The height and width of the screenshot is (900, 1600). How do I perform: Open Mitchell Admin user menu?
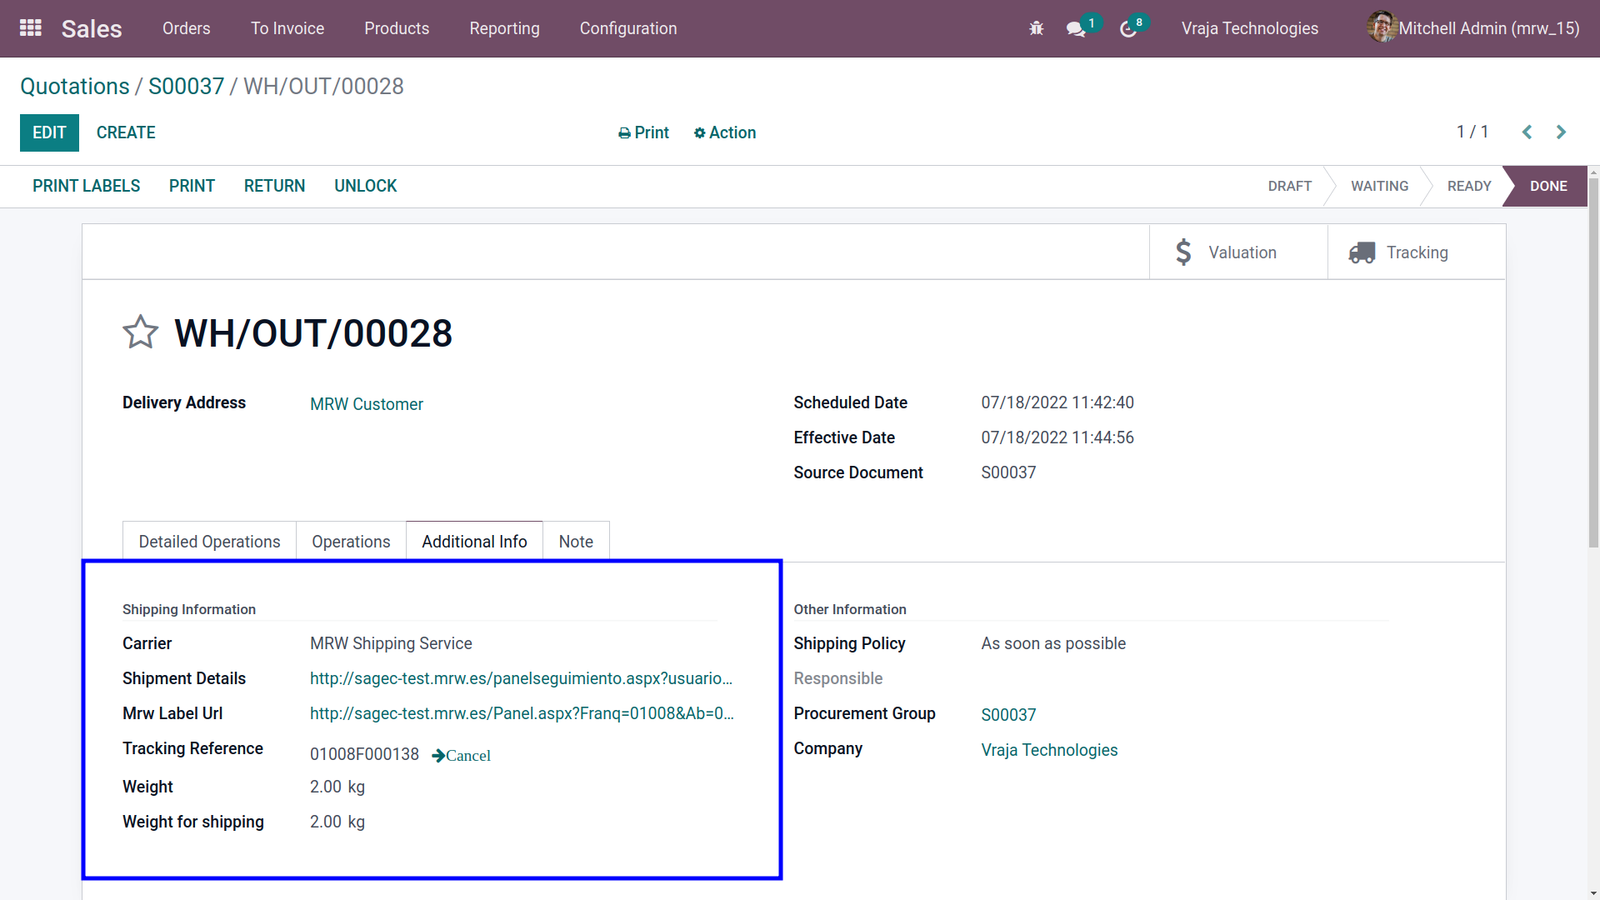(1473, 28)
